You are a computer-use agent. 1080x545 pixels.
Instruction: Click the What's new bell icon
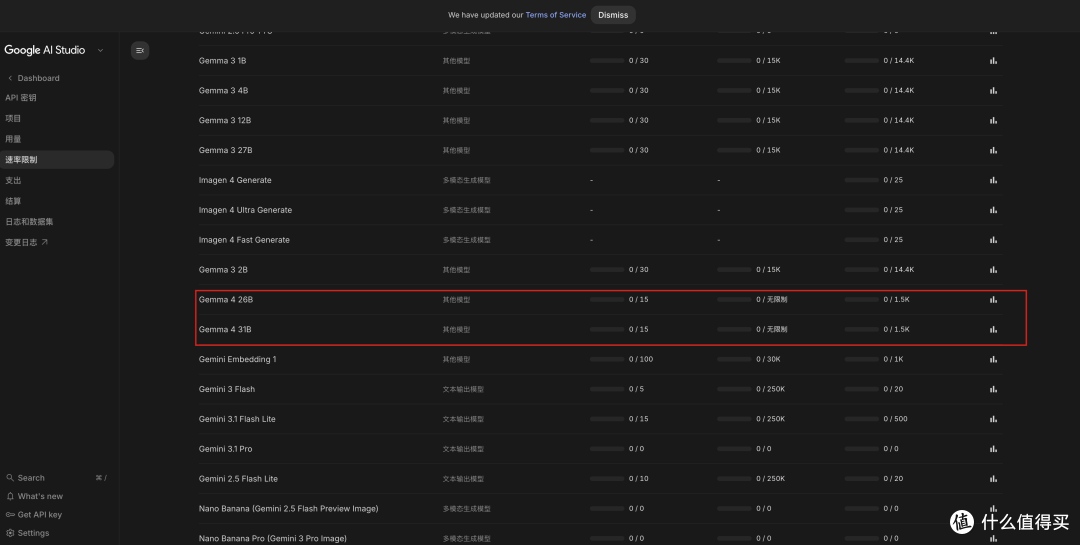tap(10, 496)
